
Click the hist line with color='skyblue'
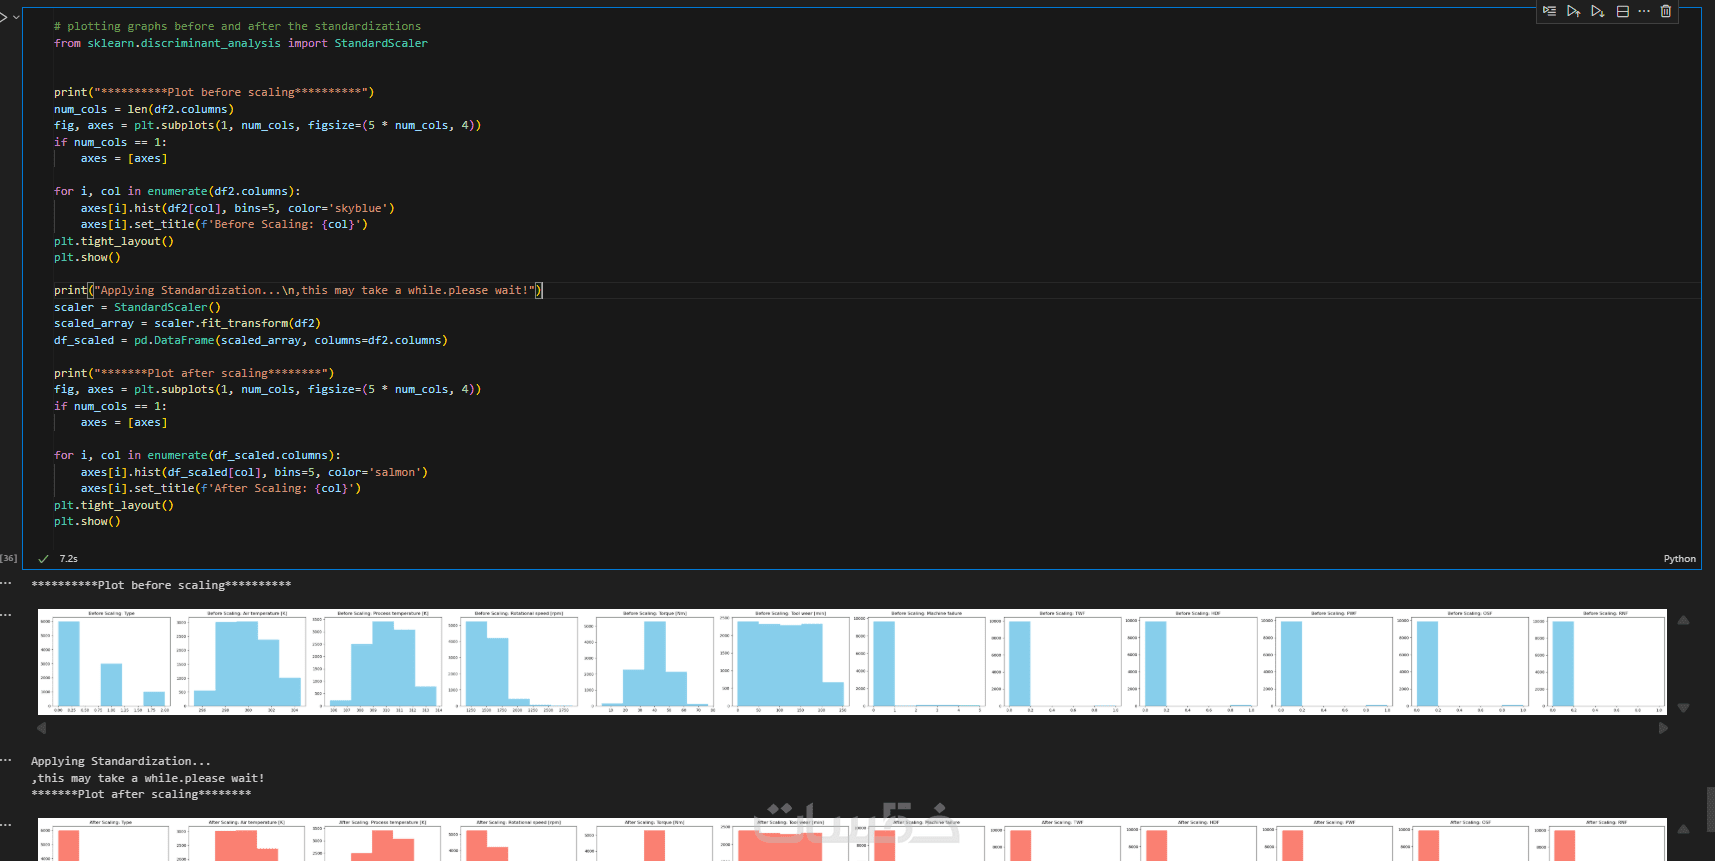(238, 208)
